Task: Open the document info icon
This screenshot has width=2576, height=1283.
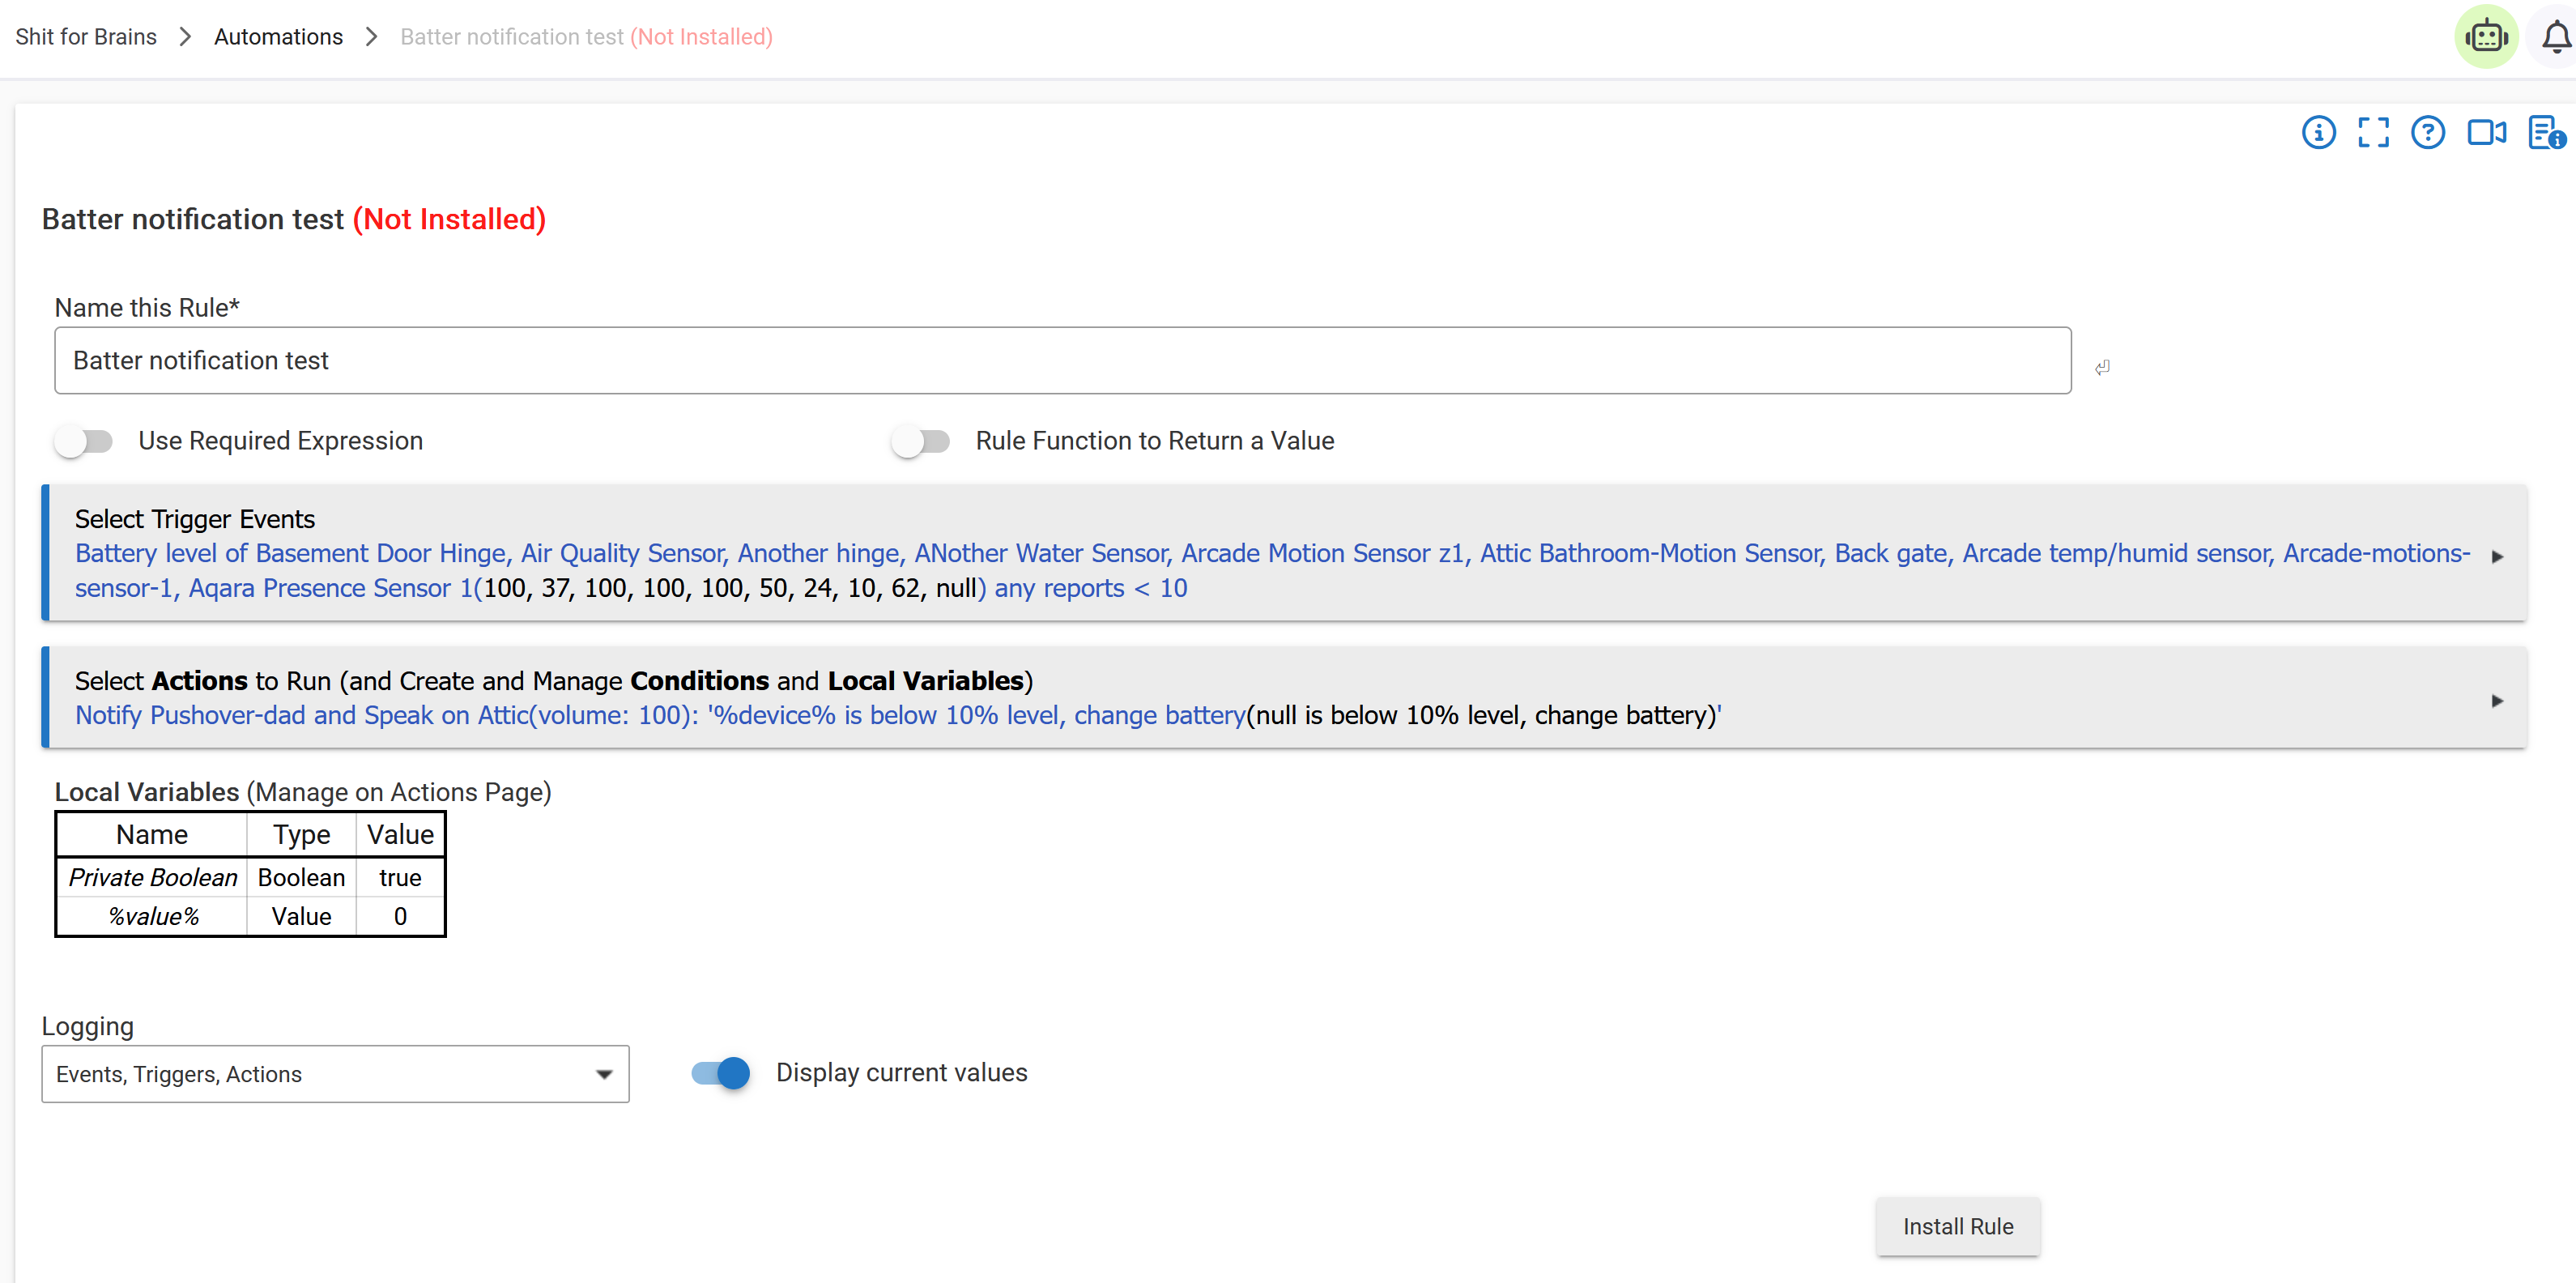Action: coord(2545,132)
